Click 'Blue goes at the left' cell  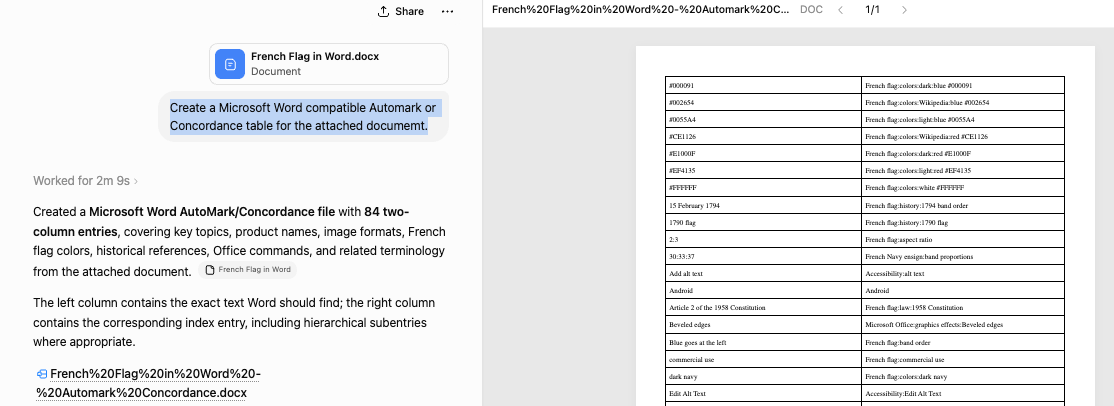tap(763, 342)
